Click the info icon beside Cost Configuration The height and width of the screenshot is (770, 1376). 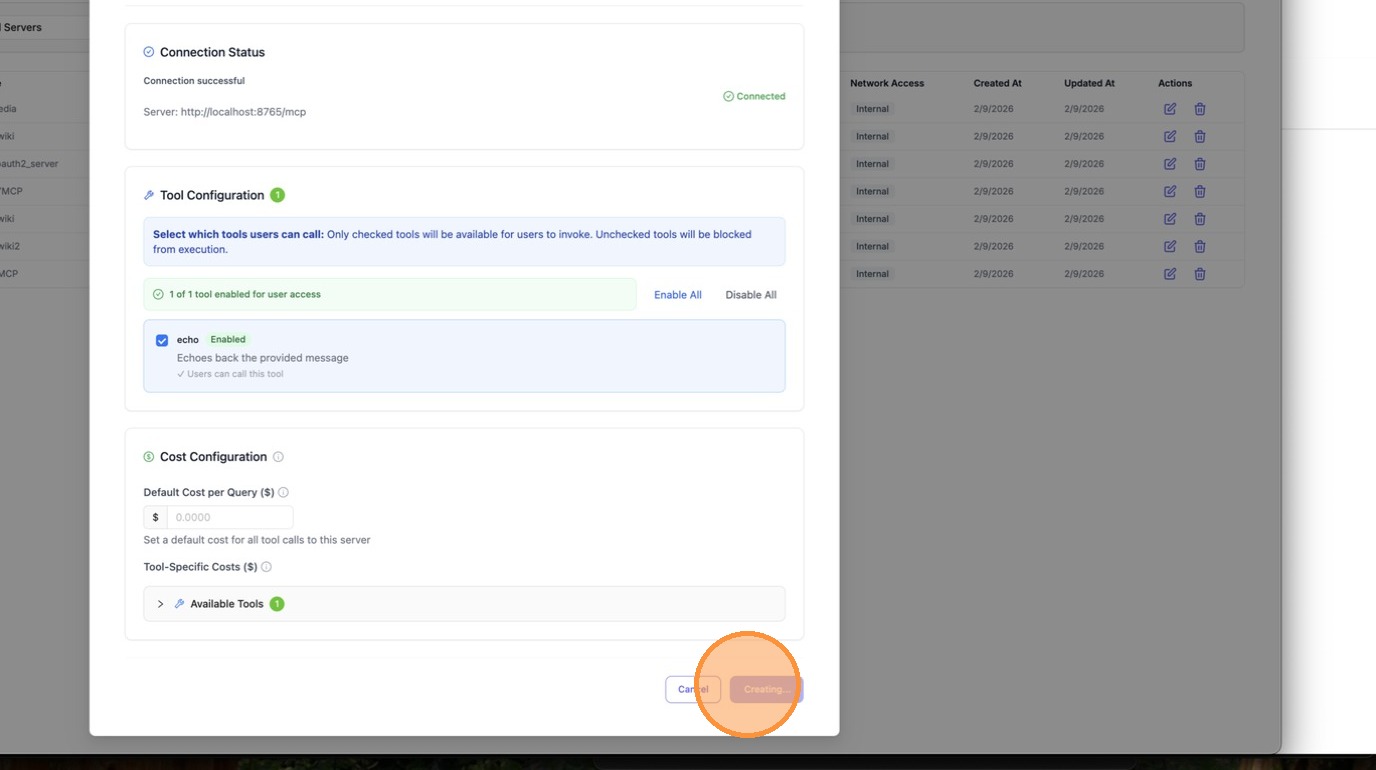pos(278,457)
